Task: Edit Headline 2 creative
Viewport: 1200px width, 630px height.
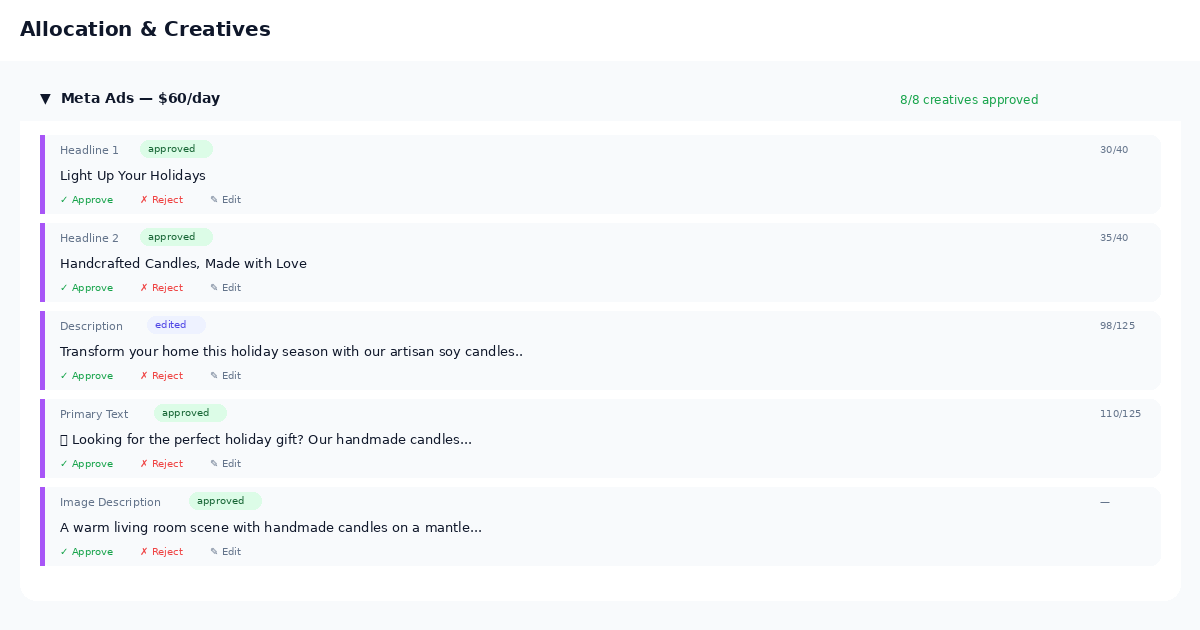Action: [x=225, y=288]
